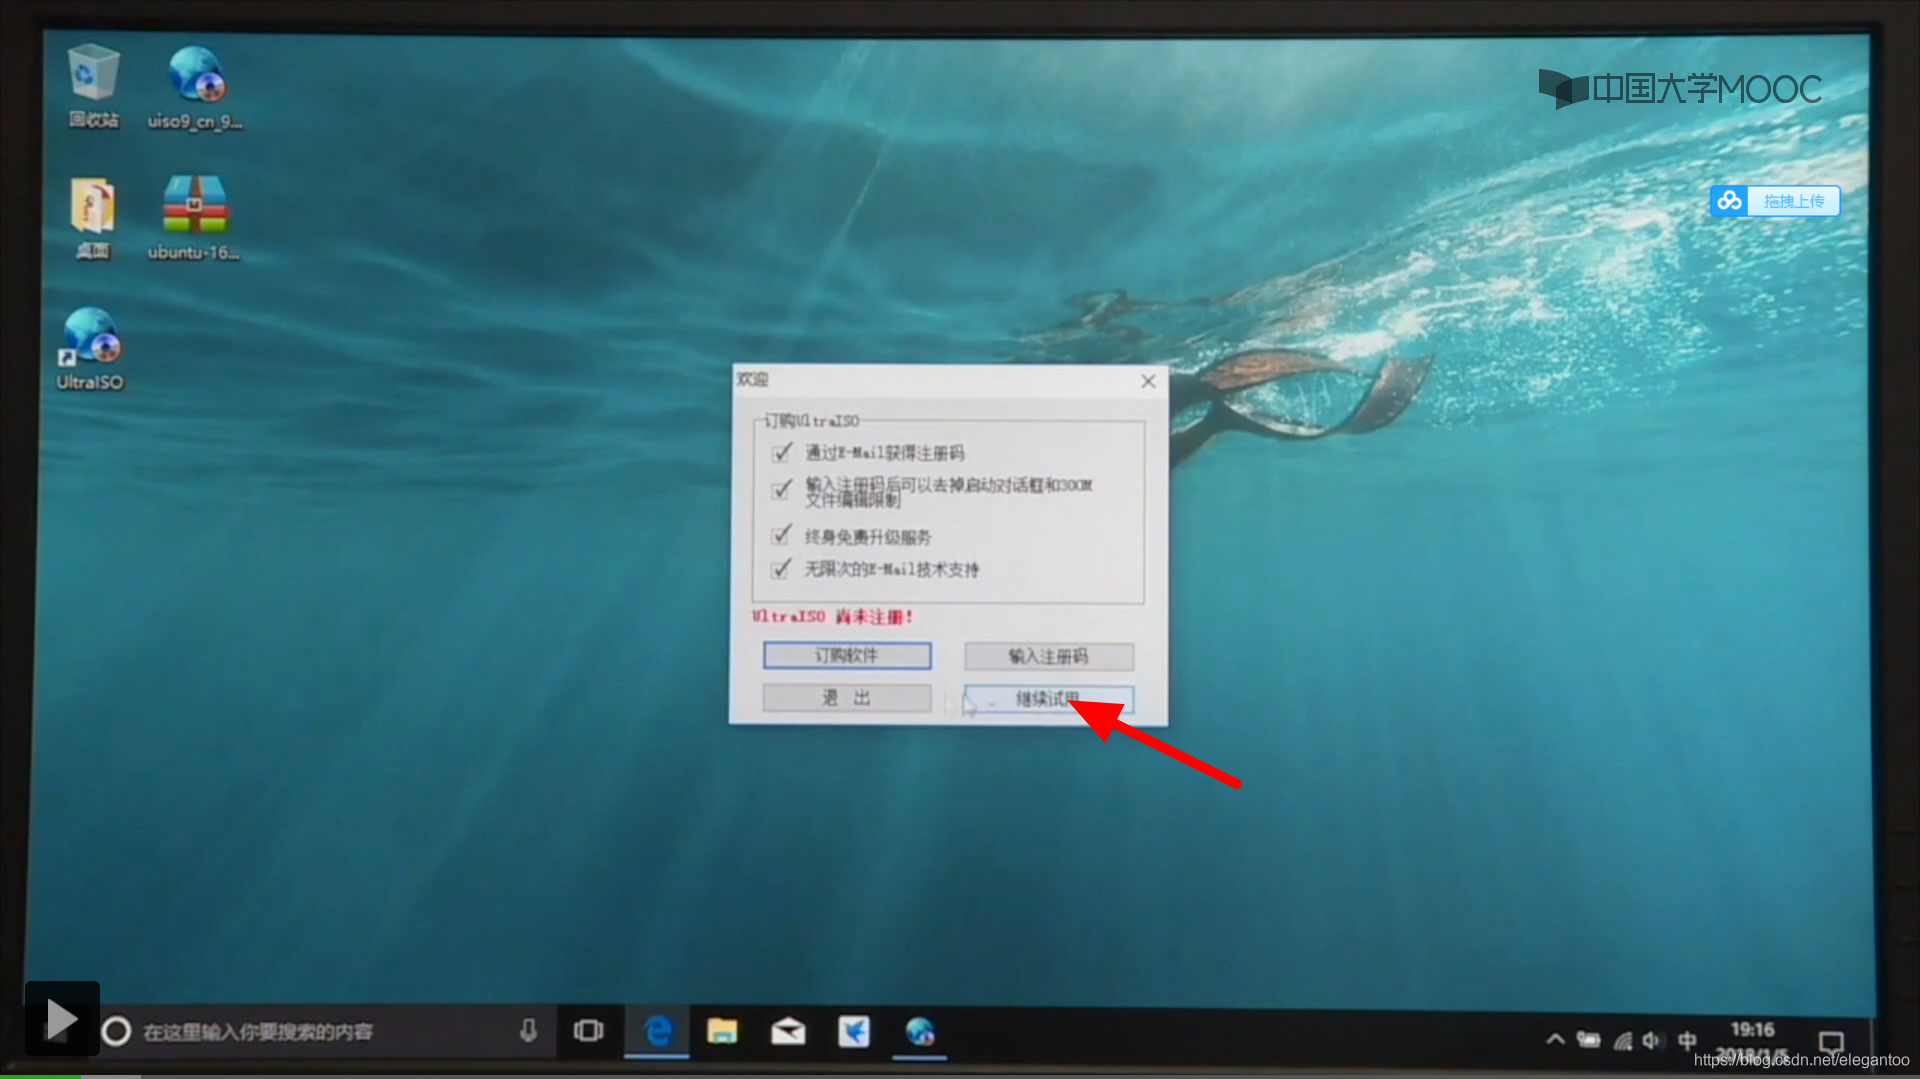
Task: Select the ubuntu-16 archive desktop icon
Action: pyautogui.click(x=194, y=217)
